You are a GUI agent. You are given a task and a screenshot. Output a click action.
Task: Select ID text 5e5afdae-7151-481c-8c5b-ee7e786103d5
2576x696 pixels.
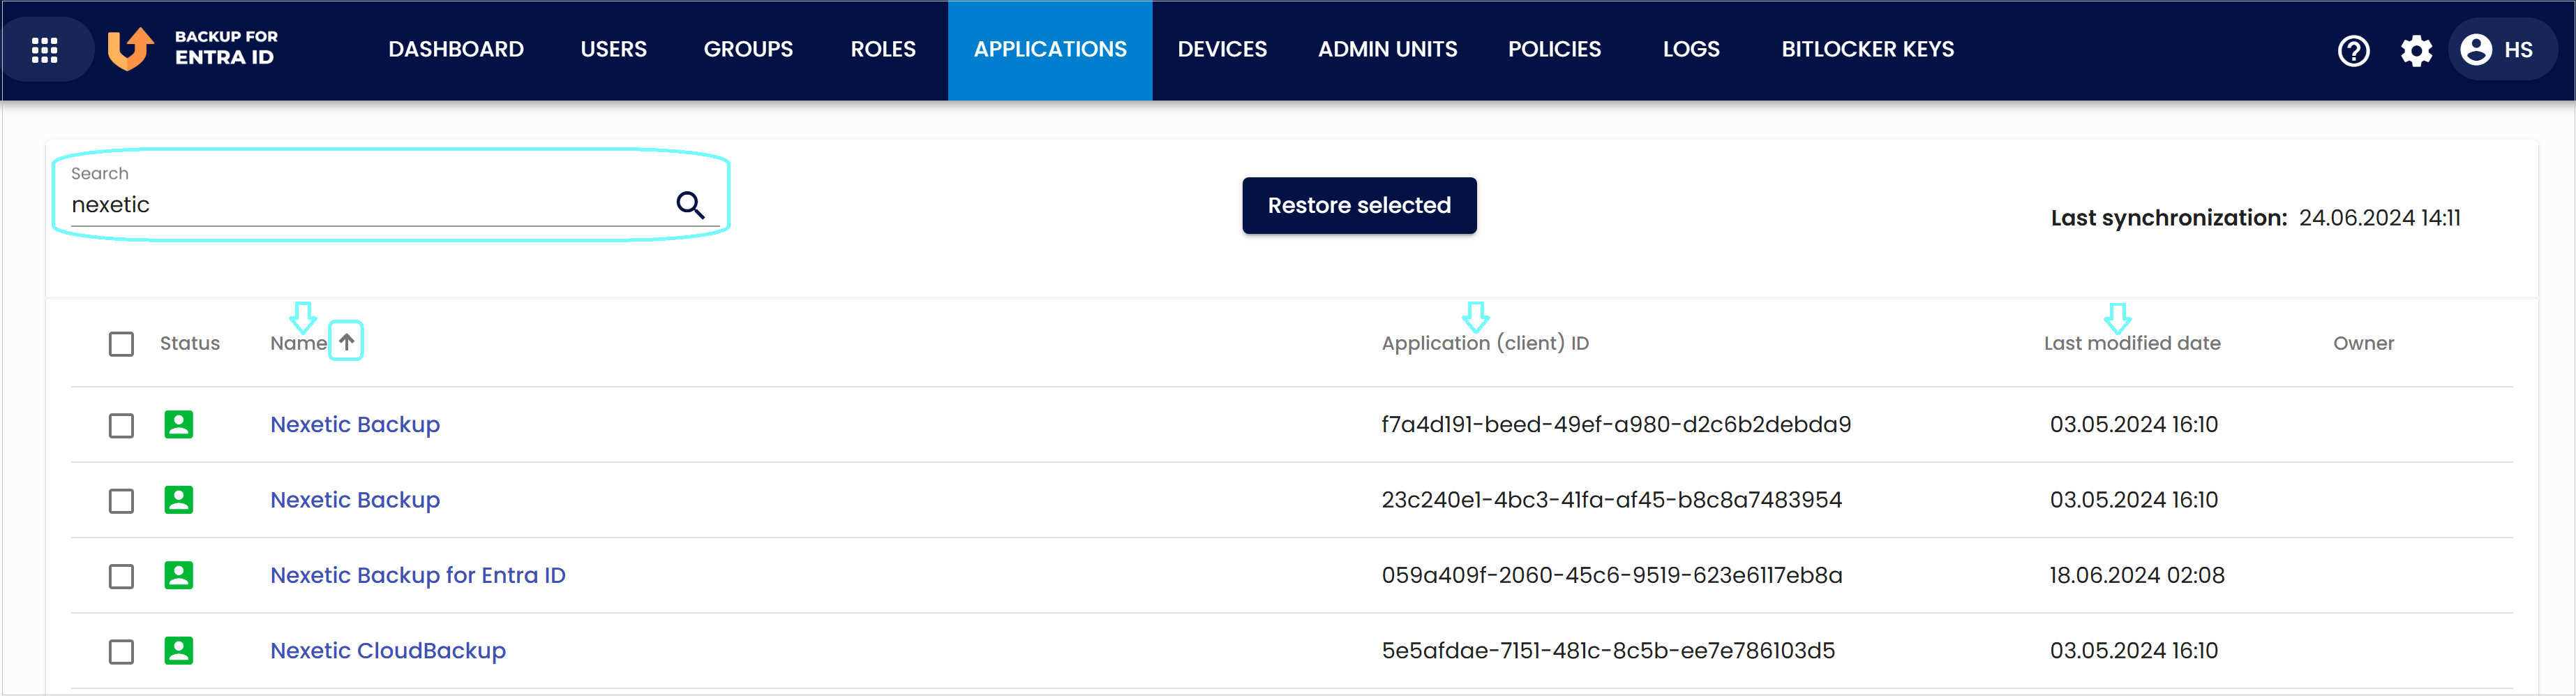1608,650
